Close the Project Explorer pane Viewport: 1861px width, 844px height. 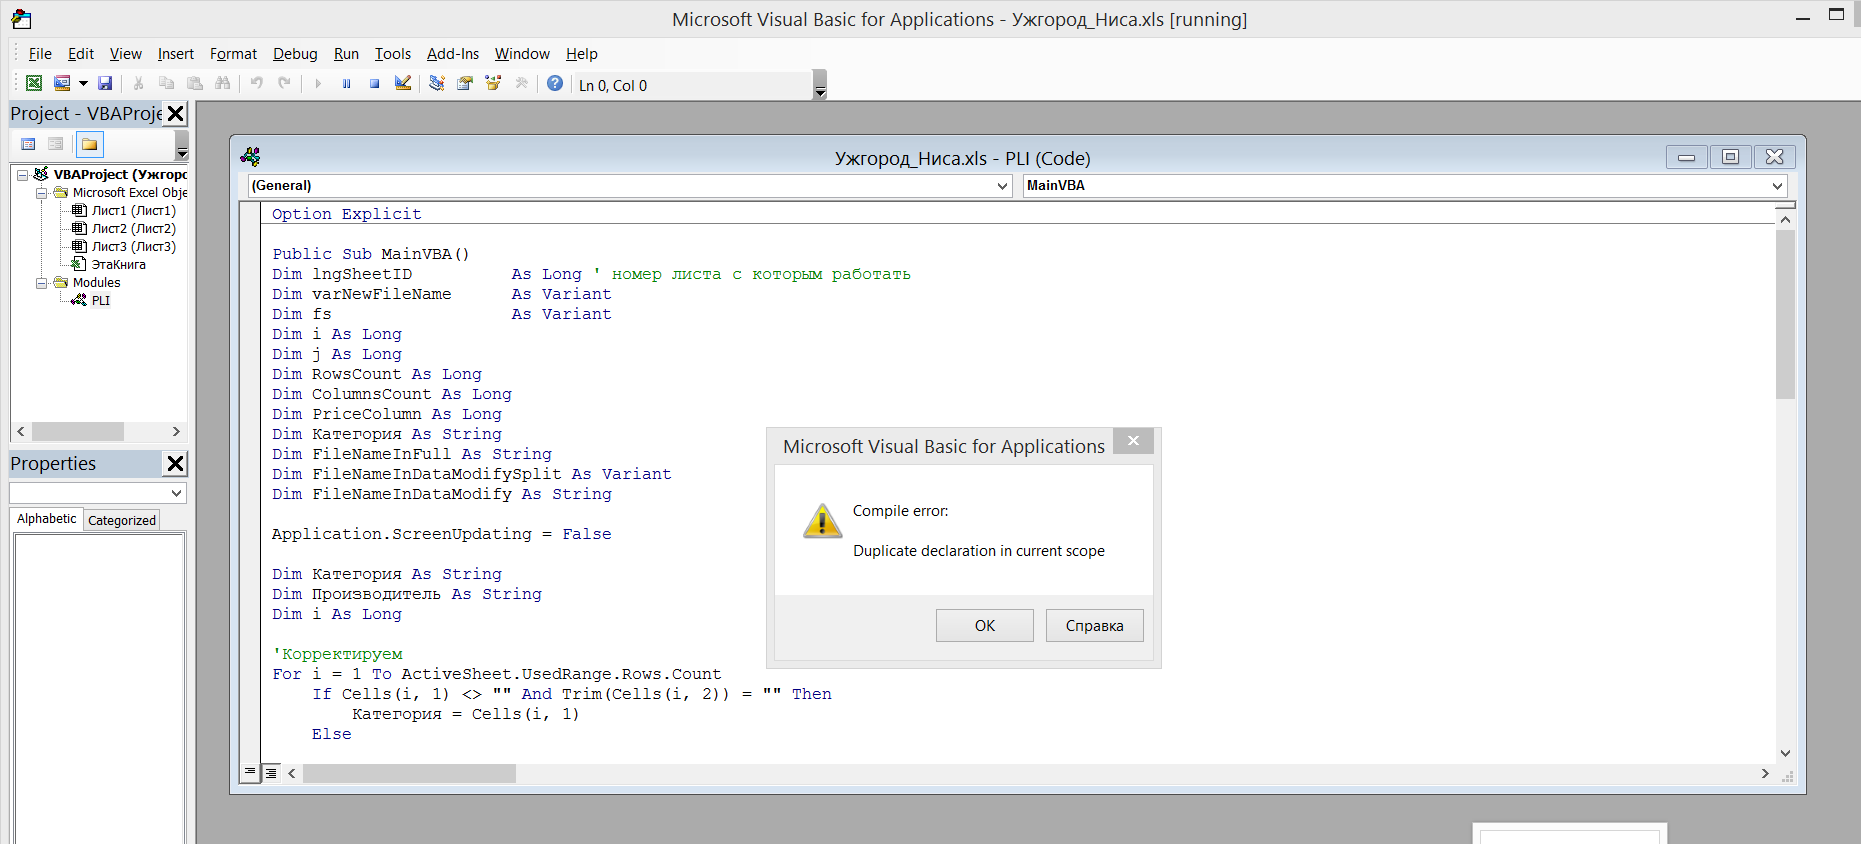coord(176,114)
